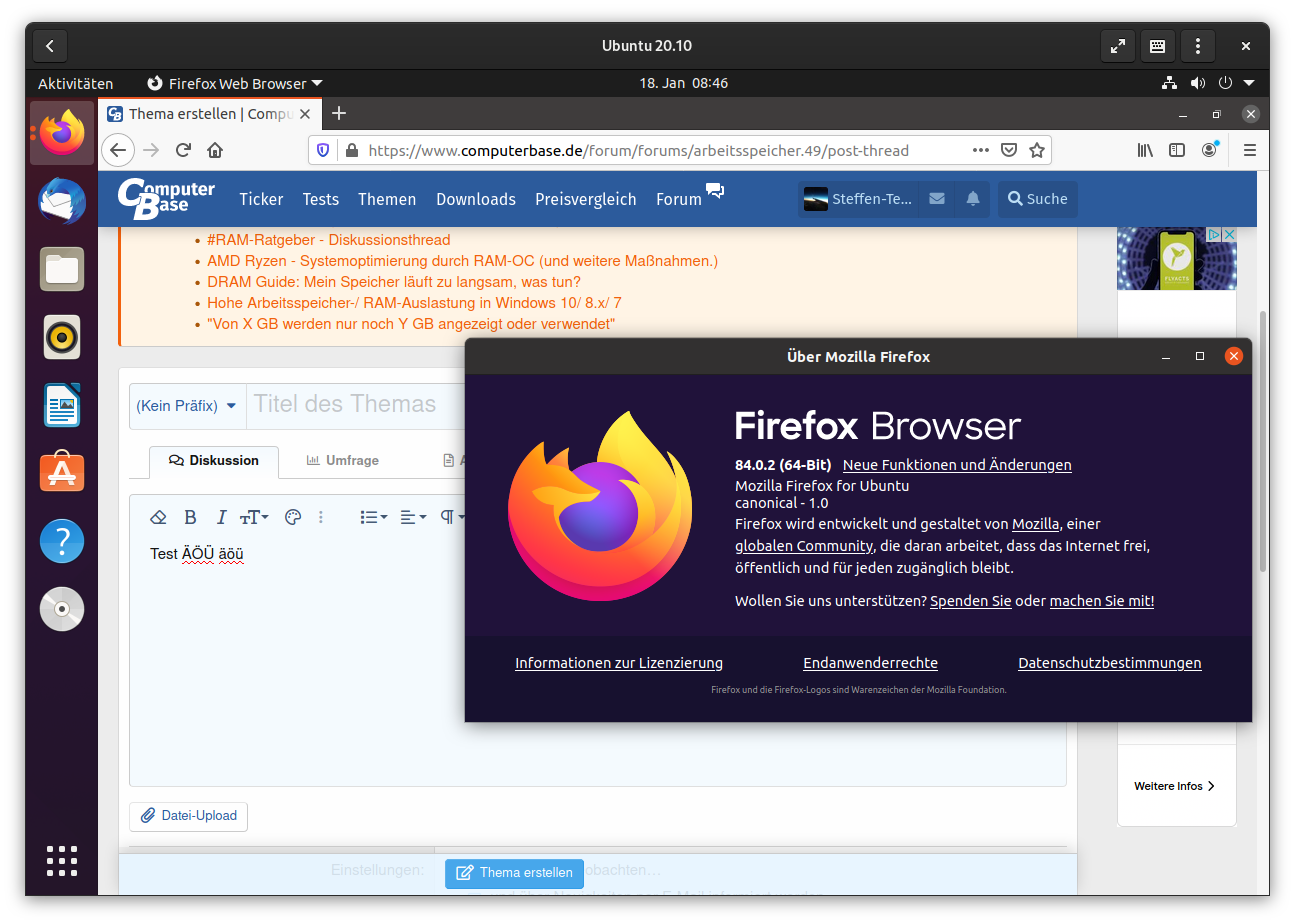The image size is (1295, 924).
Task: Click the Aktivitäten overview button
Action: point(75,84)
